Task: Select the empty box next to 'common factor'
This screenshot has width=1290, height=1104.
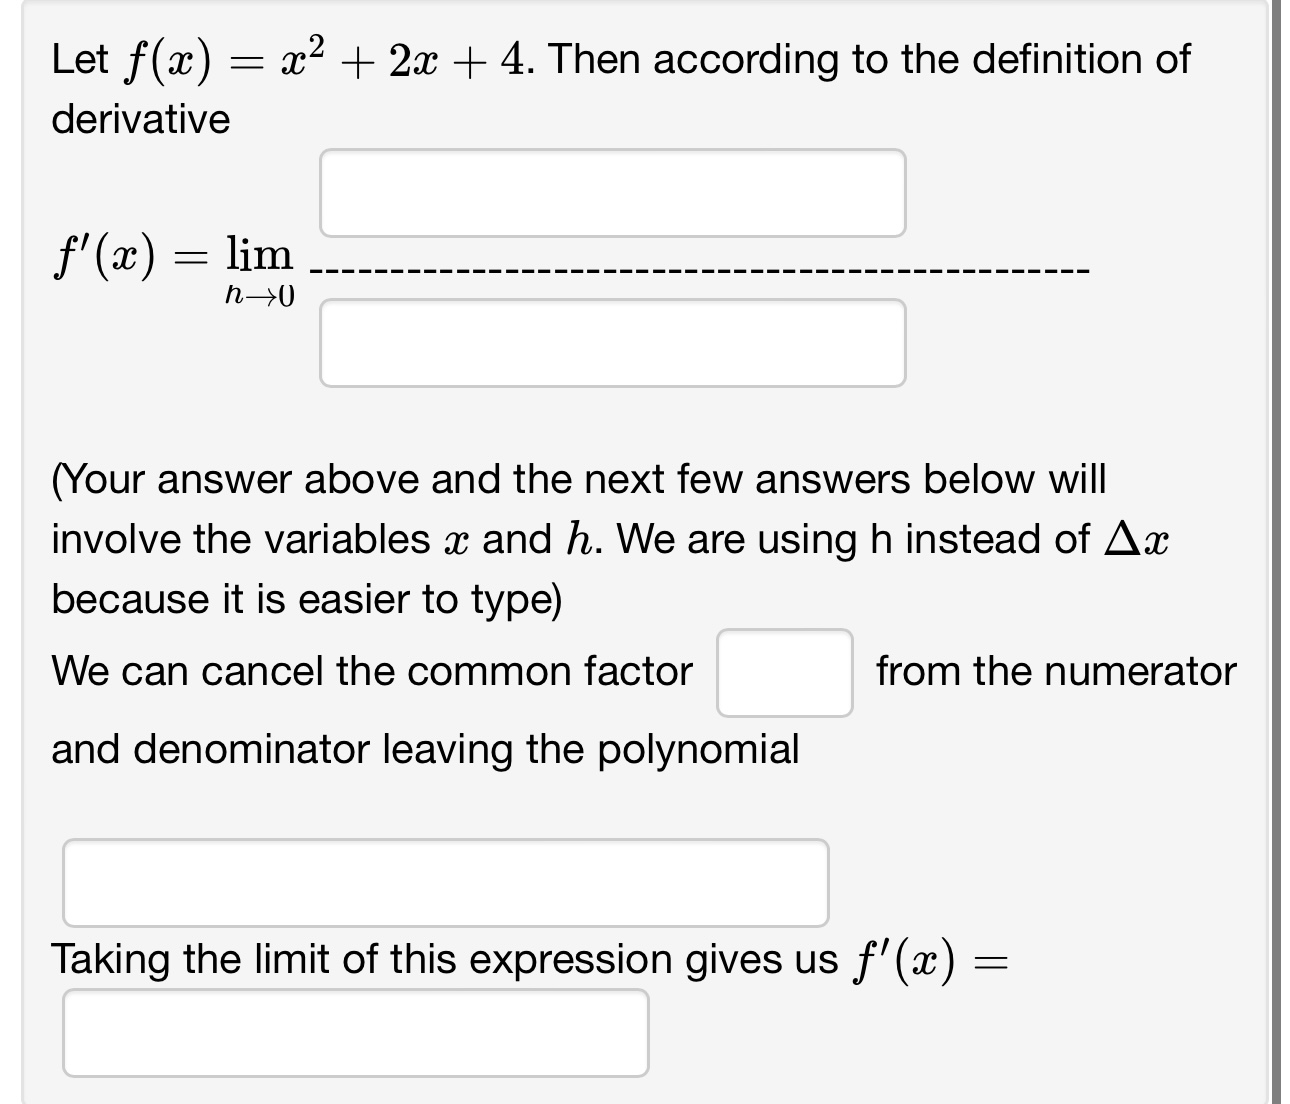Action: click(x=784, y=671)
